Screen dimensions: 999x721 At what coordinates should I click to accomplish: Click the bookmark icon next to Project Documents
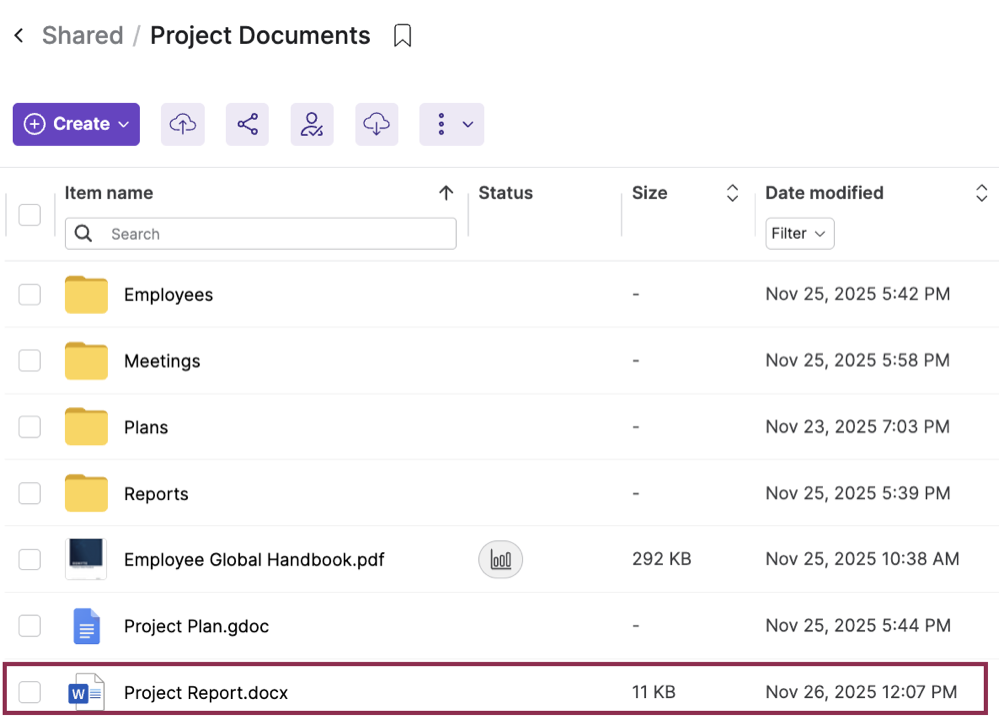pos(403,35)
